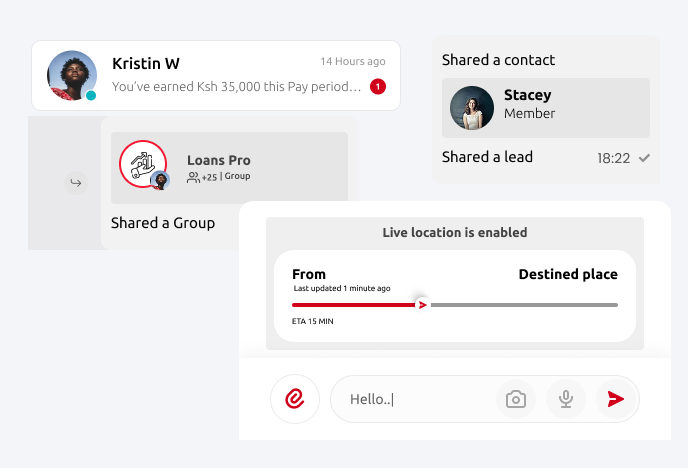The image size is (688, 468).
Task: Open the camera in message bar
Action: click(515, 400)
